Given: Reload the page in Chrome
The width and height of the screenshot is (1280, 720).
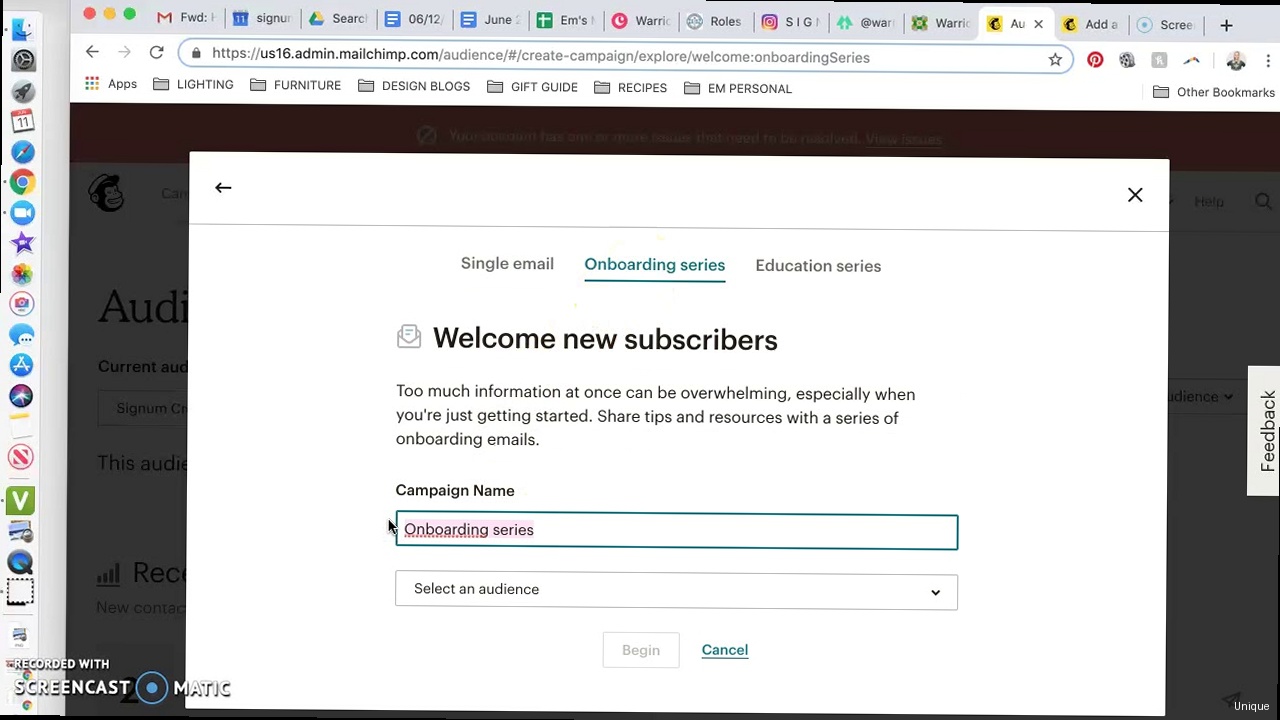Looking at the screenshot, I should coord(156,52).
